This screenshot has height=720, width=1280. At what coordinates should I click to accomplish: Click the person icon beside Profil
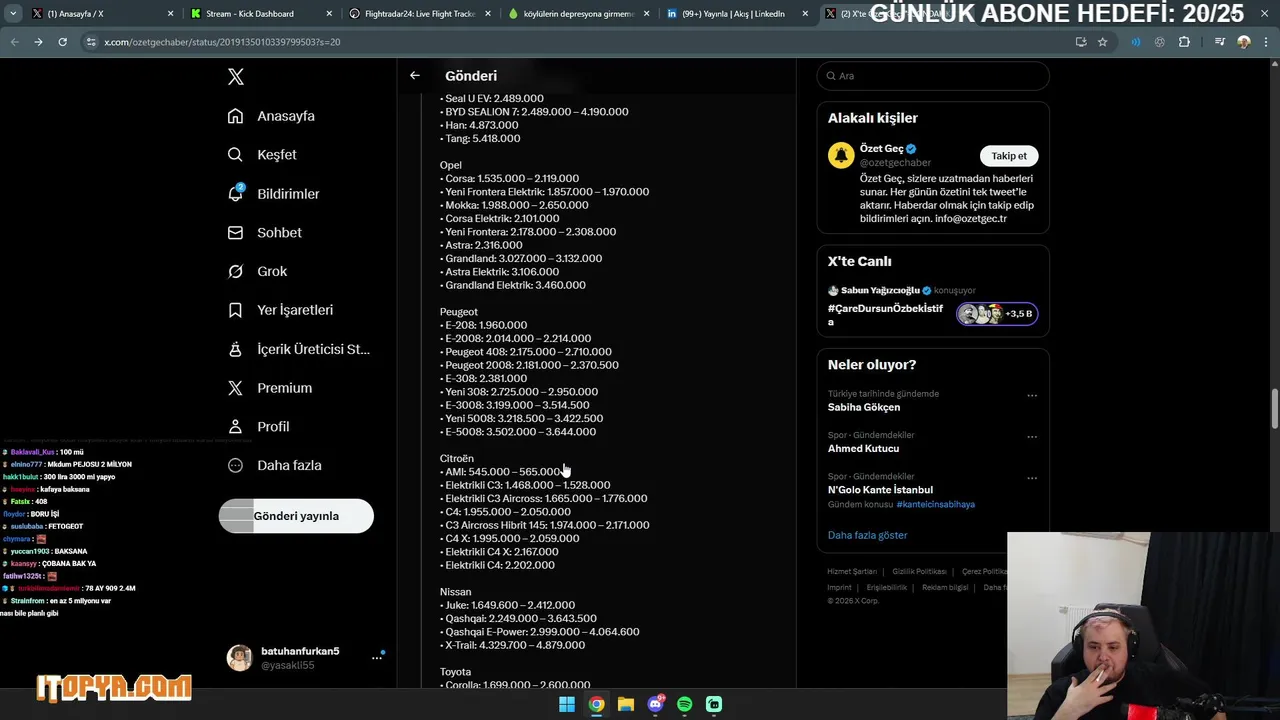(235, 427)
